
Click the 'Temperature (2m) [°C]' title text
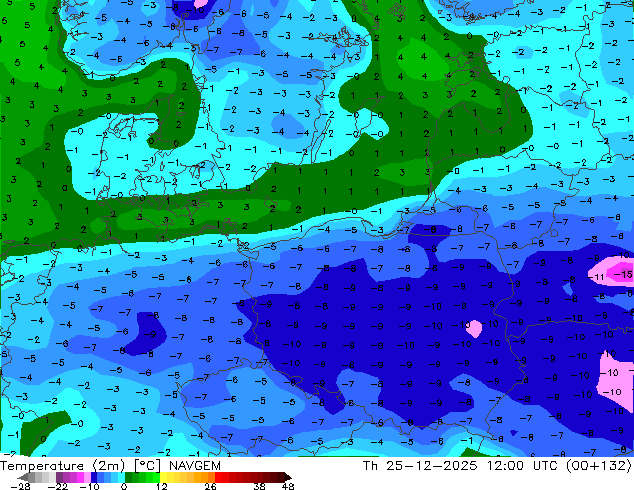coord(80,466)
